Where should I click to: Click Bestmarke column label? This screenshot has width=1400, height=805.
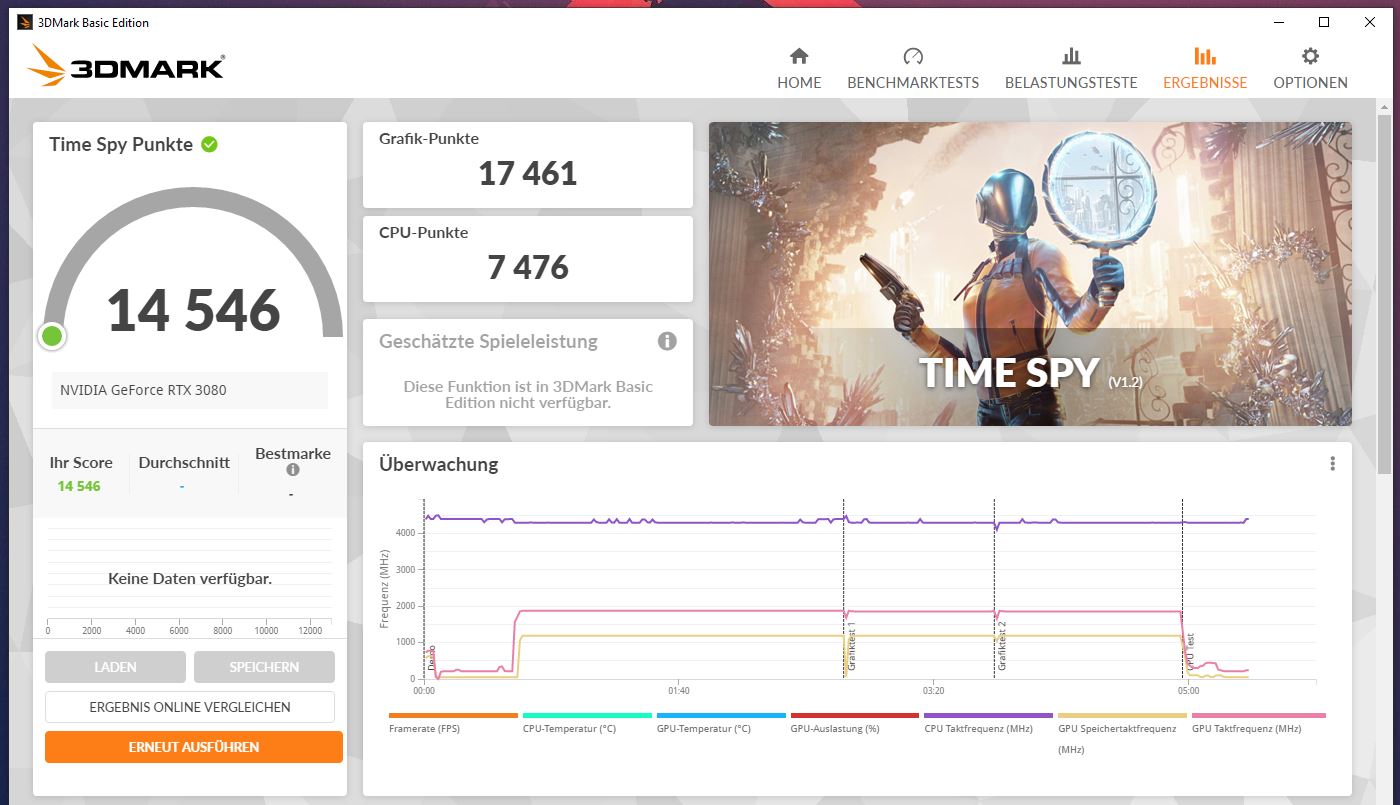pyautogui.click(x=293, y=454)
